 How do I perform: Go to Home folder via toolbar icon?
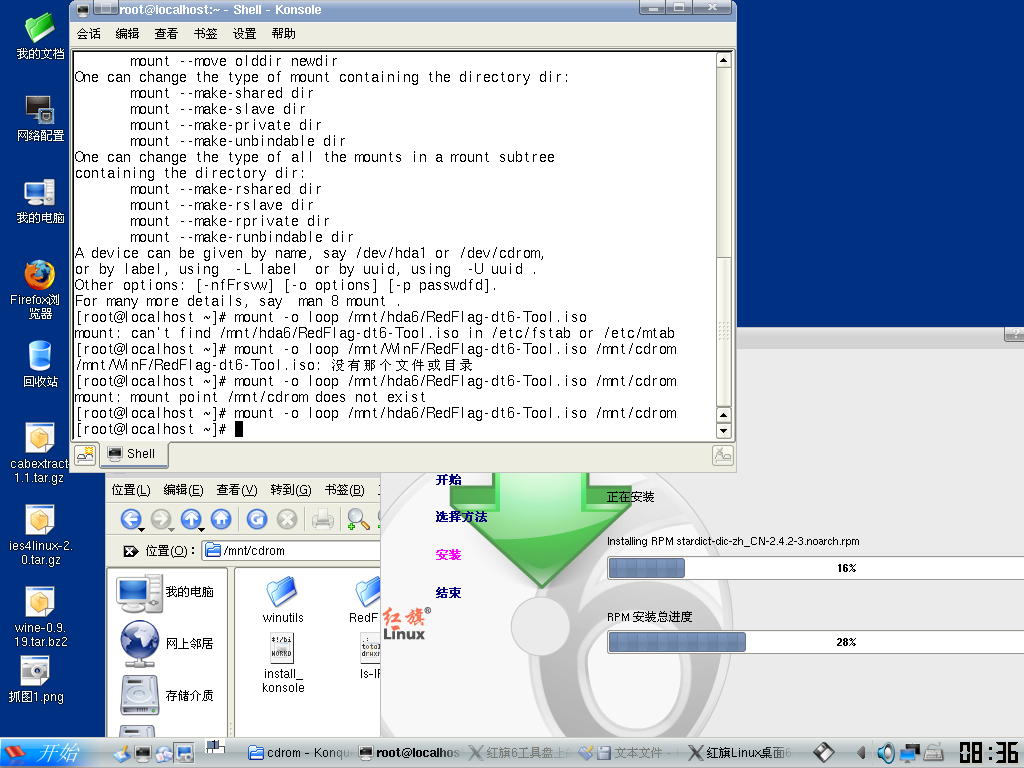point(222,518)
